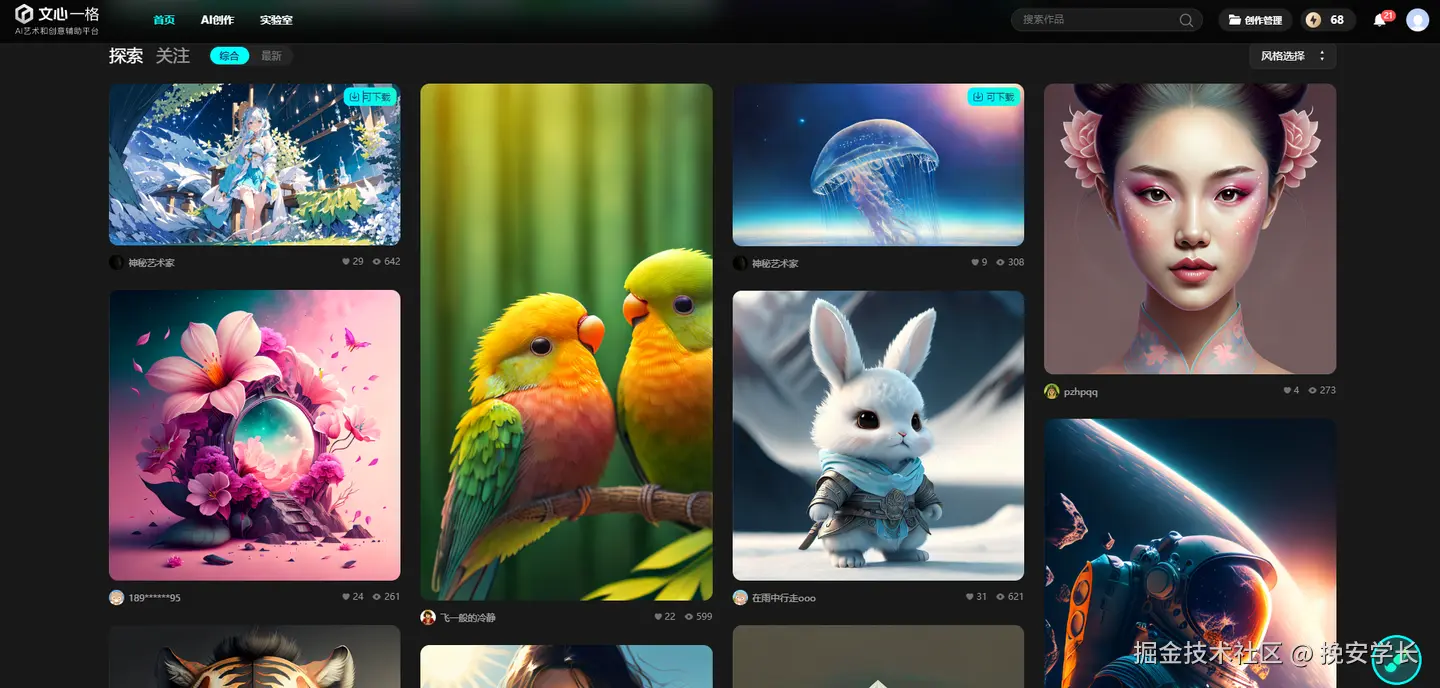The width and height of the screenshot is (1440, 688).
Task: Open the astronaut planet artwork
Action: pos(1190,553)
